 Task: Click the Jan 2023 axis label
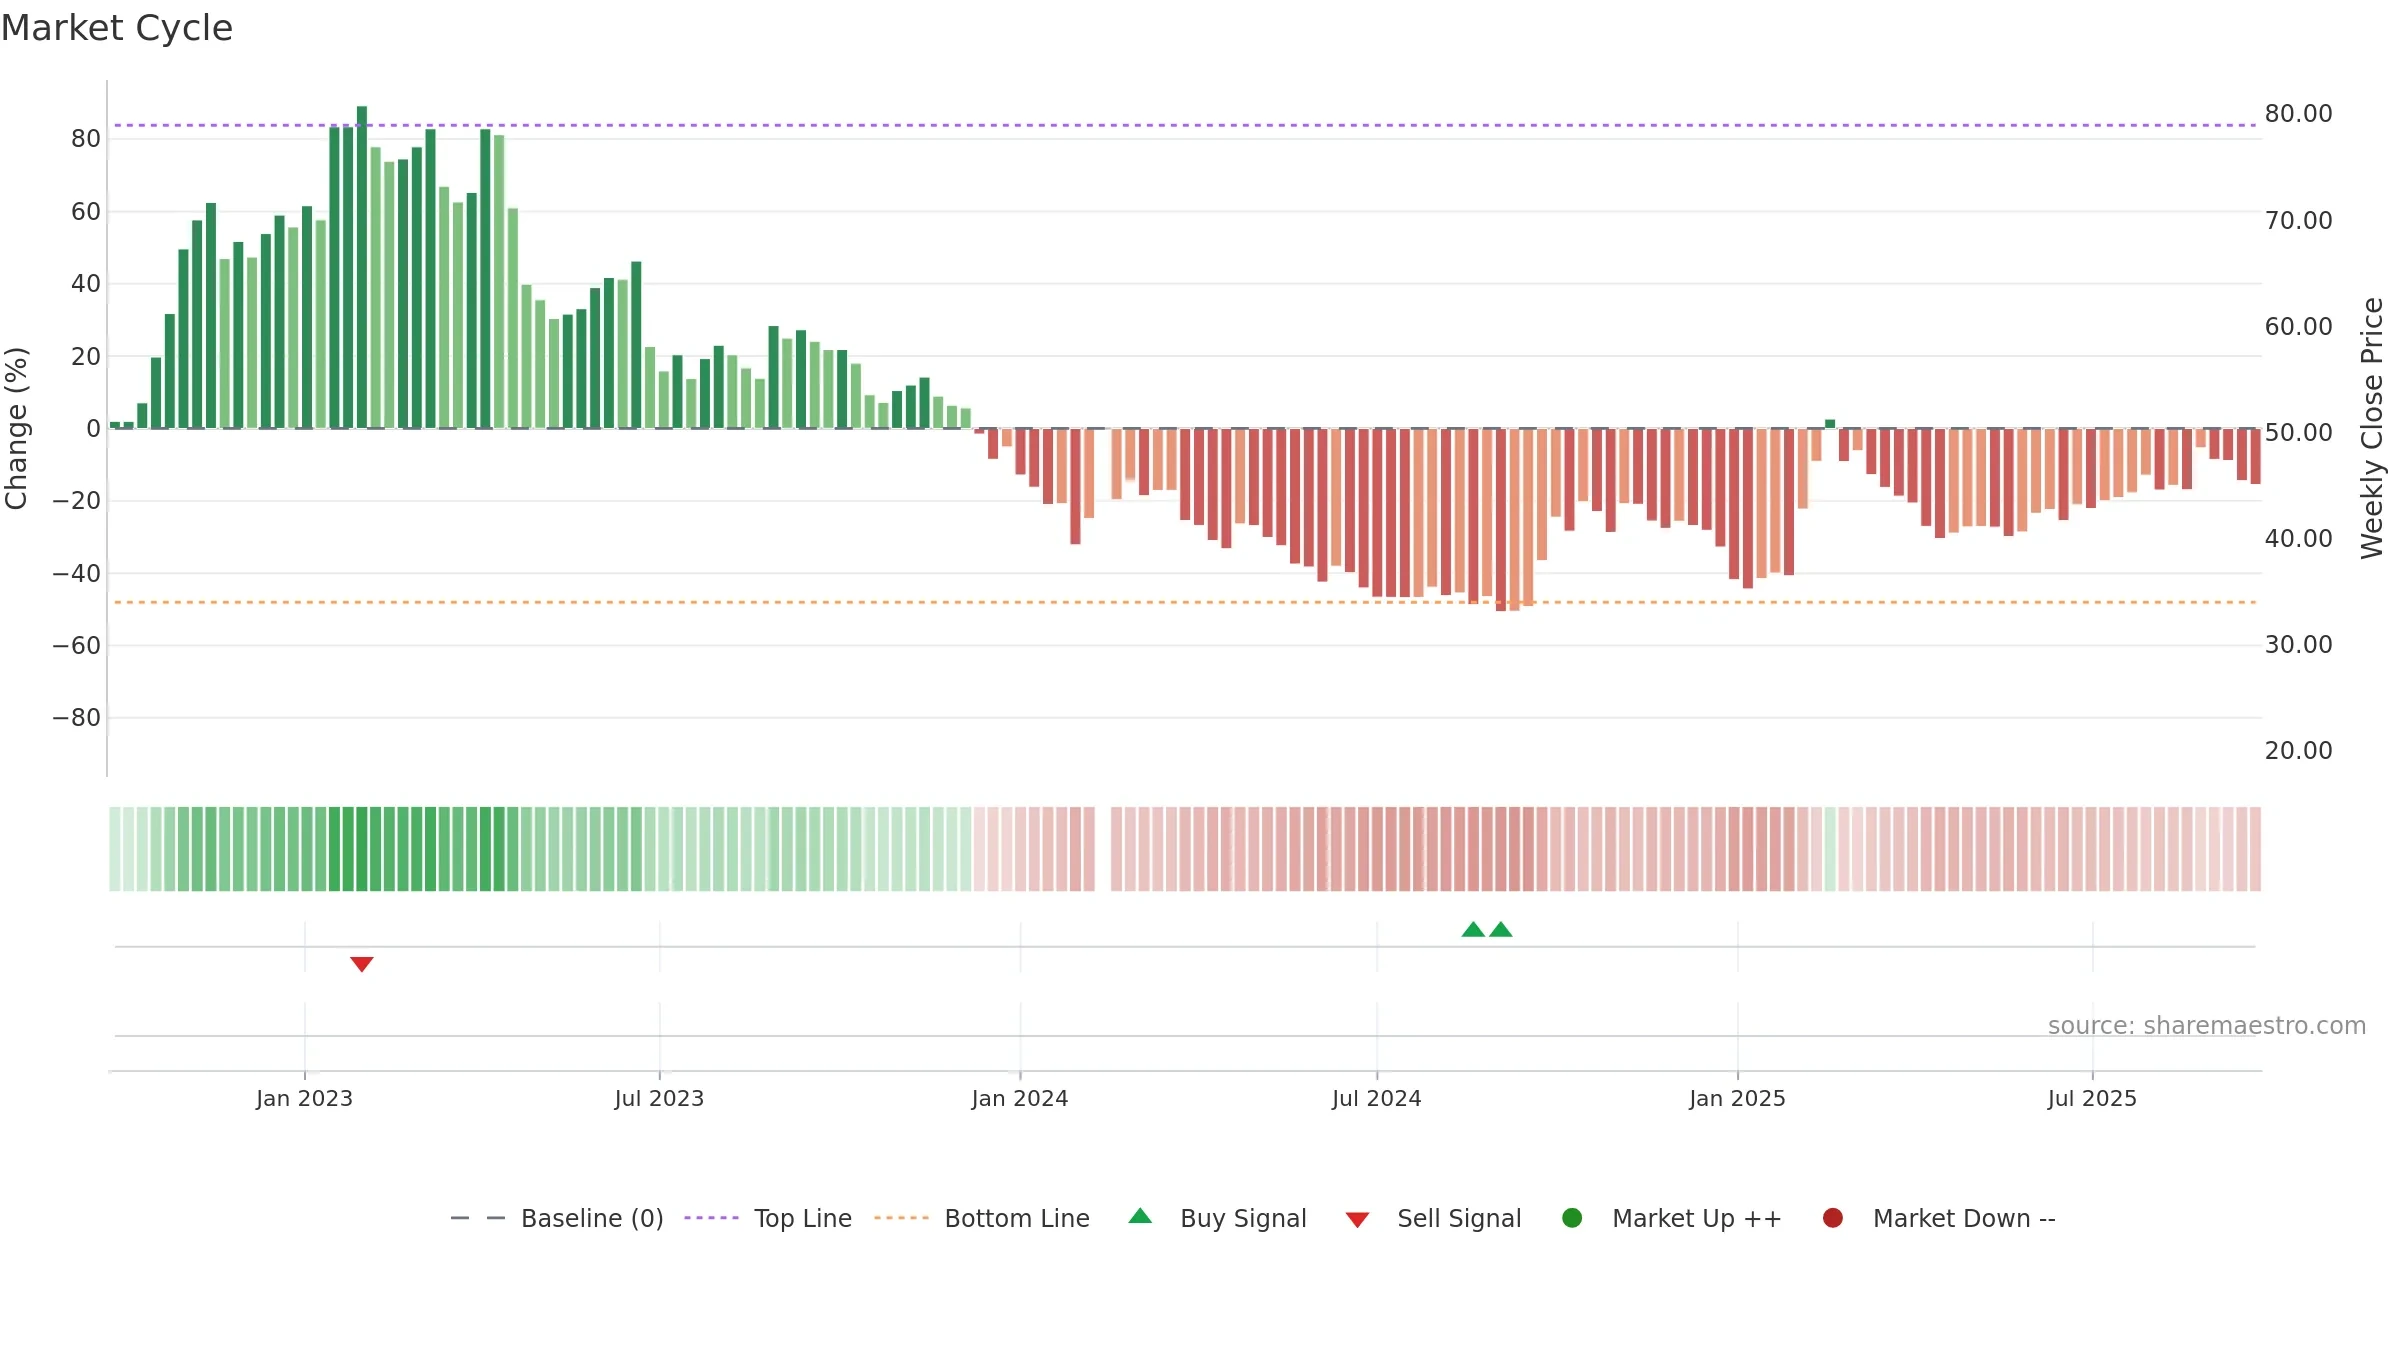(304, 1098)
